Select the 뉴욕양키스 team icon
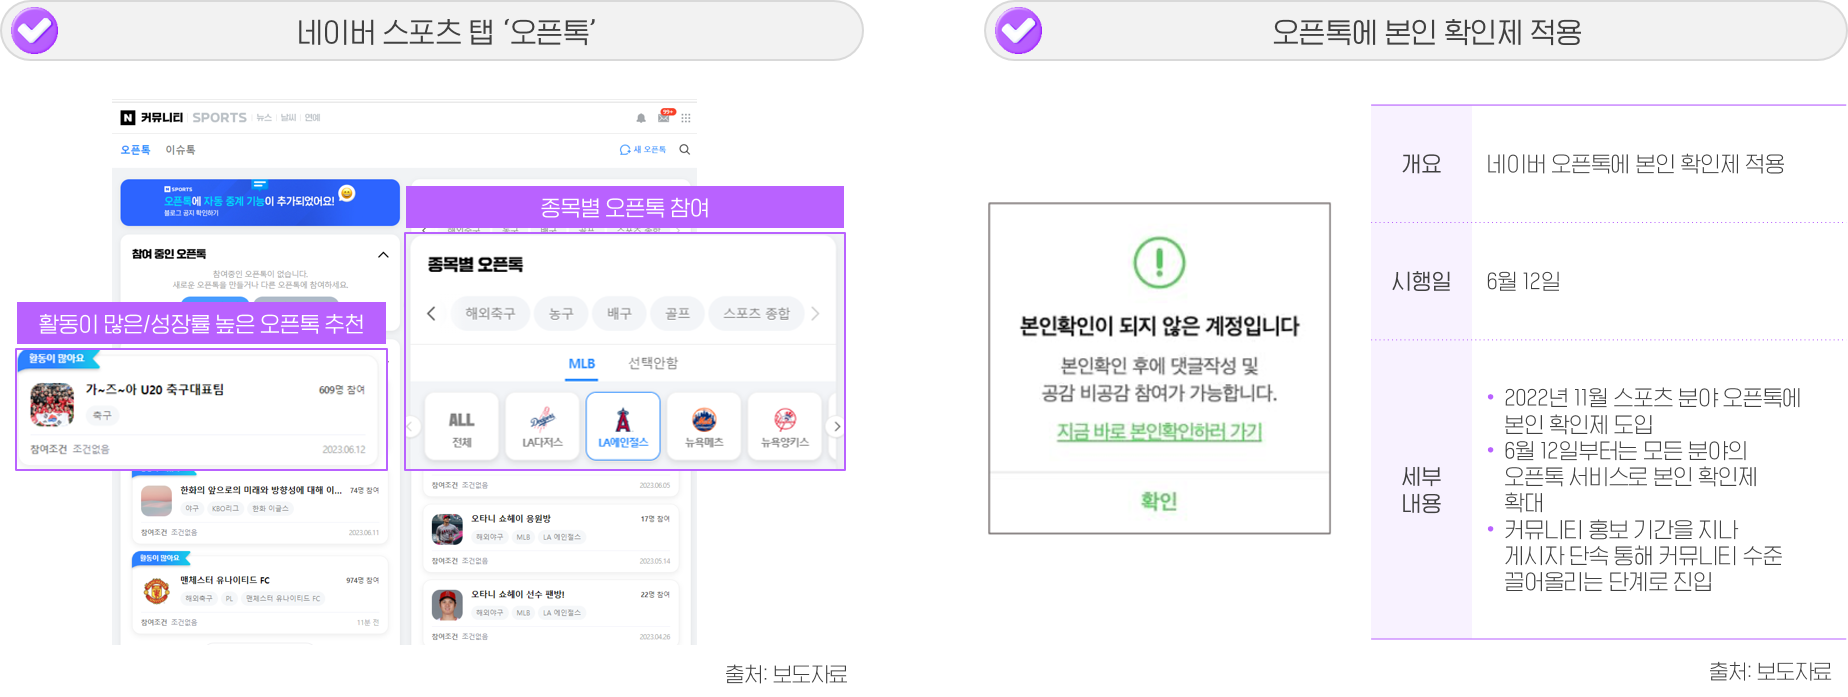 785,426
